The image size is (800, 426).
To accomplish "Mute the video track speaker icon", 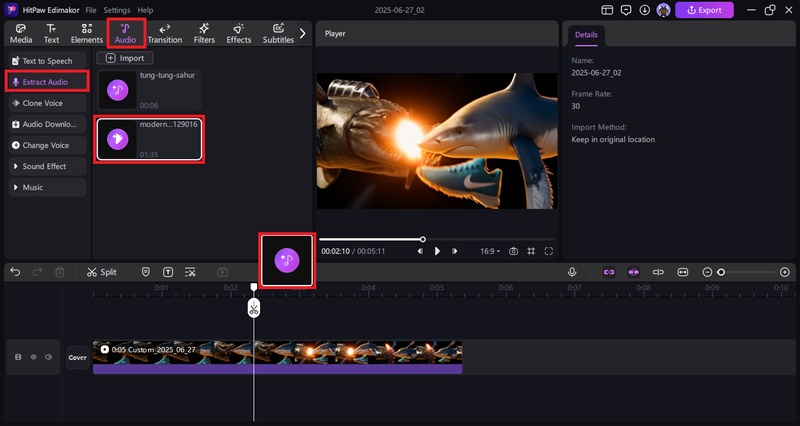I will (48, 357).
